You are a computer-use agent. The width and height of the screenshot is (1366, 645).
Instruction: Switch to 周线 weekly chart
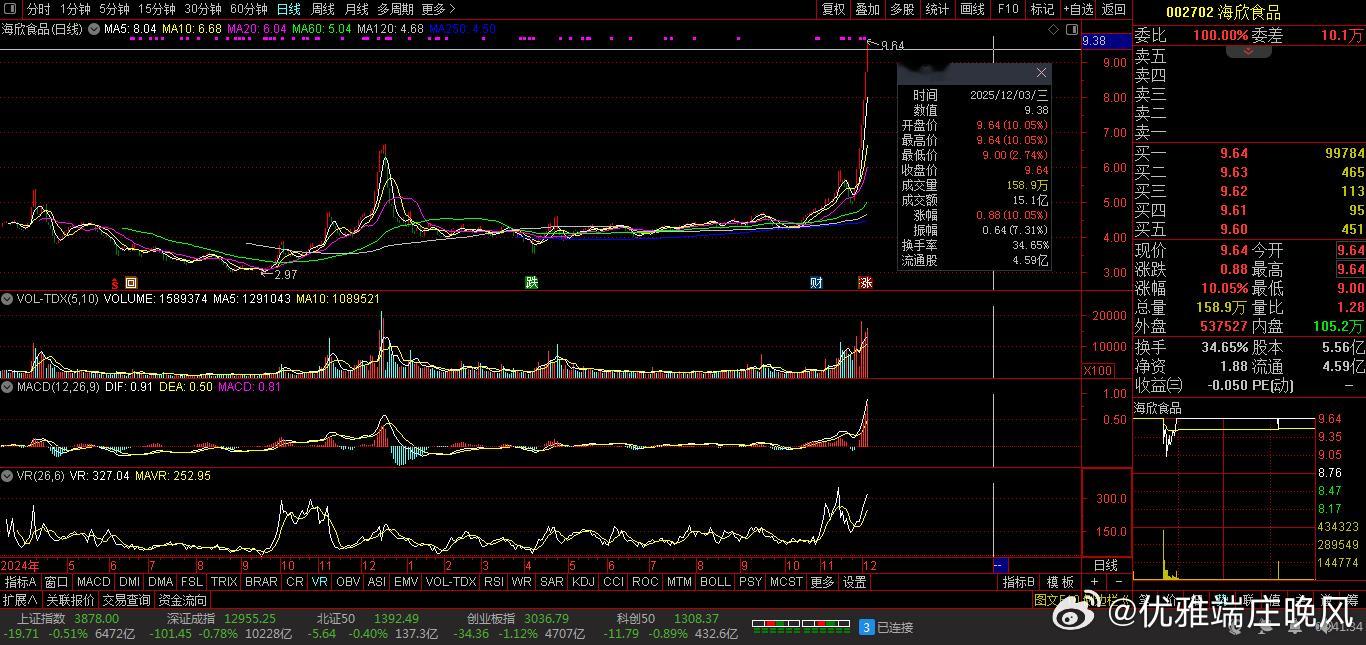click(323, 9)
